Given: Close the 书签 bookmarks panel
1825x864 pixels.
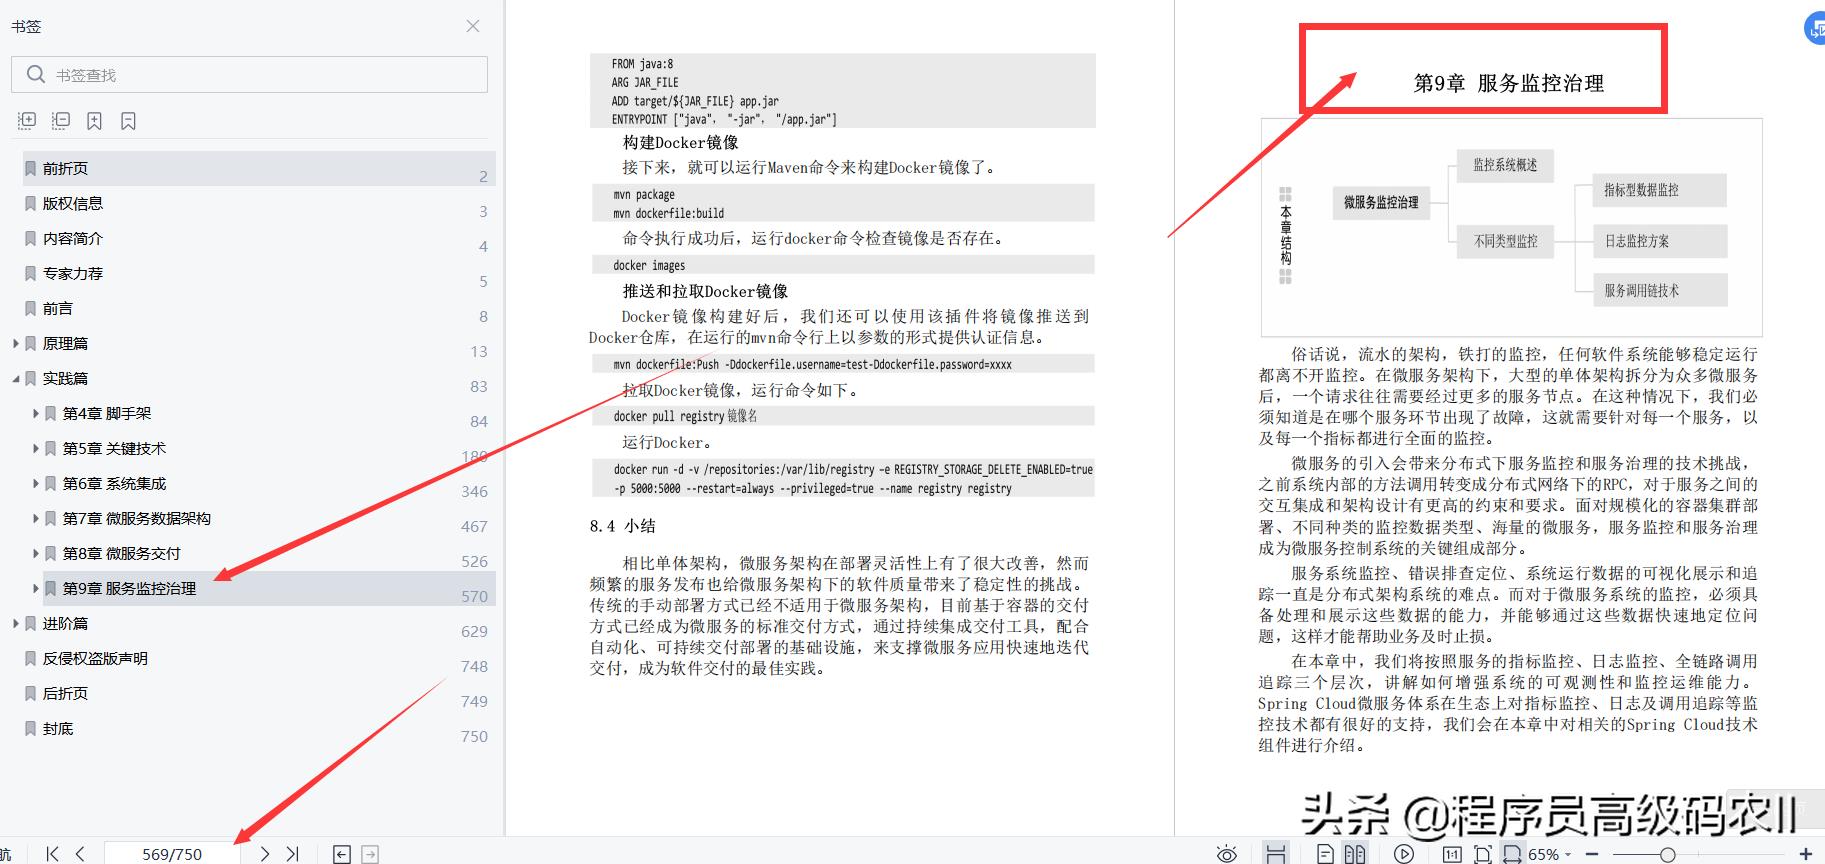Looking at the screenshot, I should (473, 26).
